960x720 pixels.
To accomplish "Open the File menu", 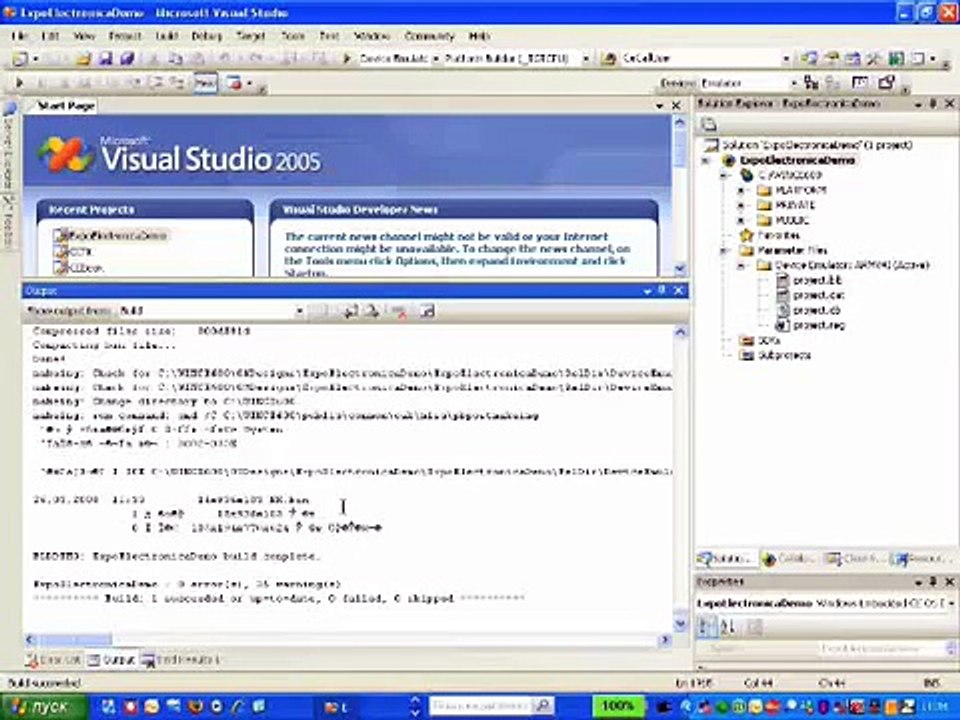I will click(x=20, y=36).
